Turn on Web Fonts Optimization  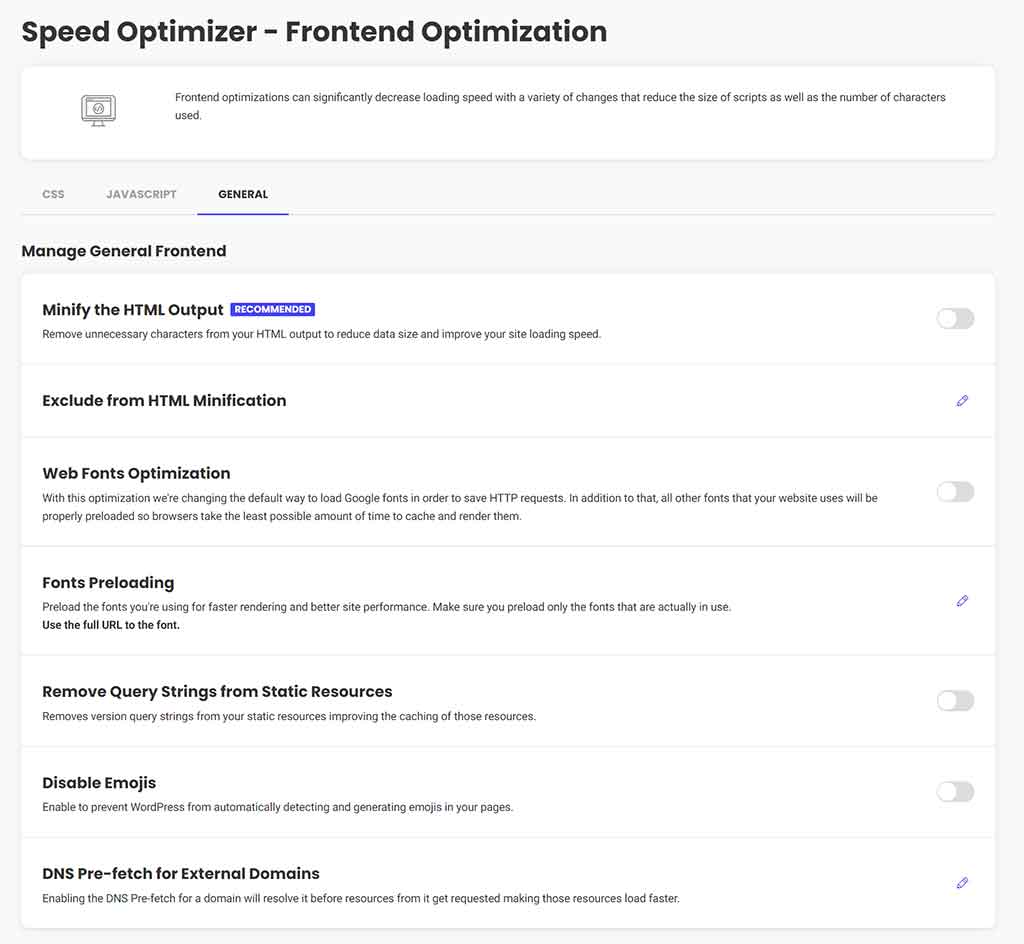pos(954,491)
